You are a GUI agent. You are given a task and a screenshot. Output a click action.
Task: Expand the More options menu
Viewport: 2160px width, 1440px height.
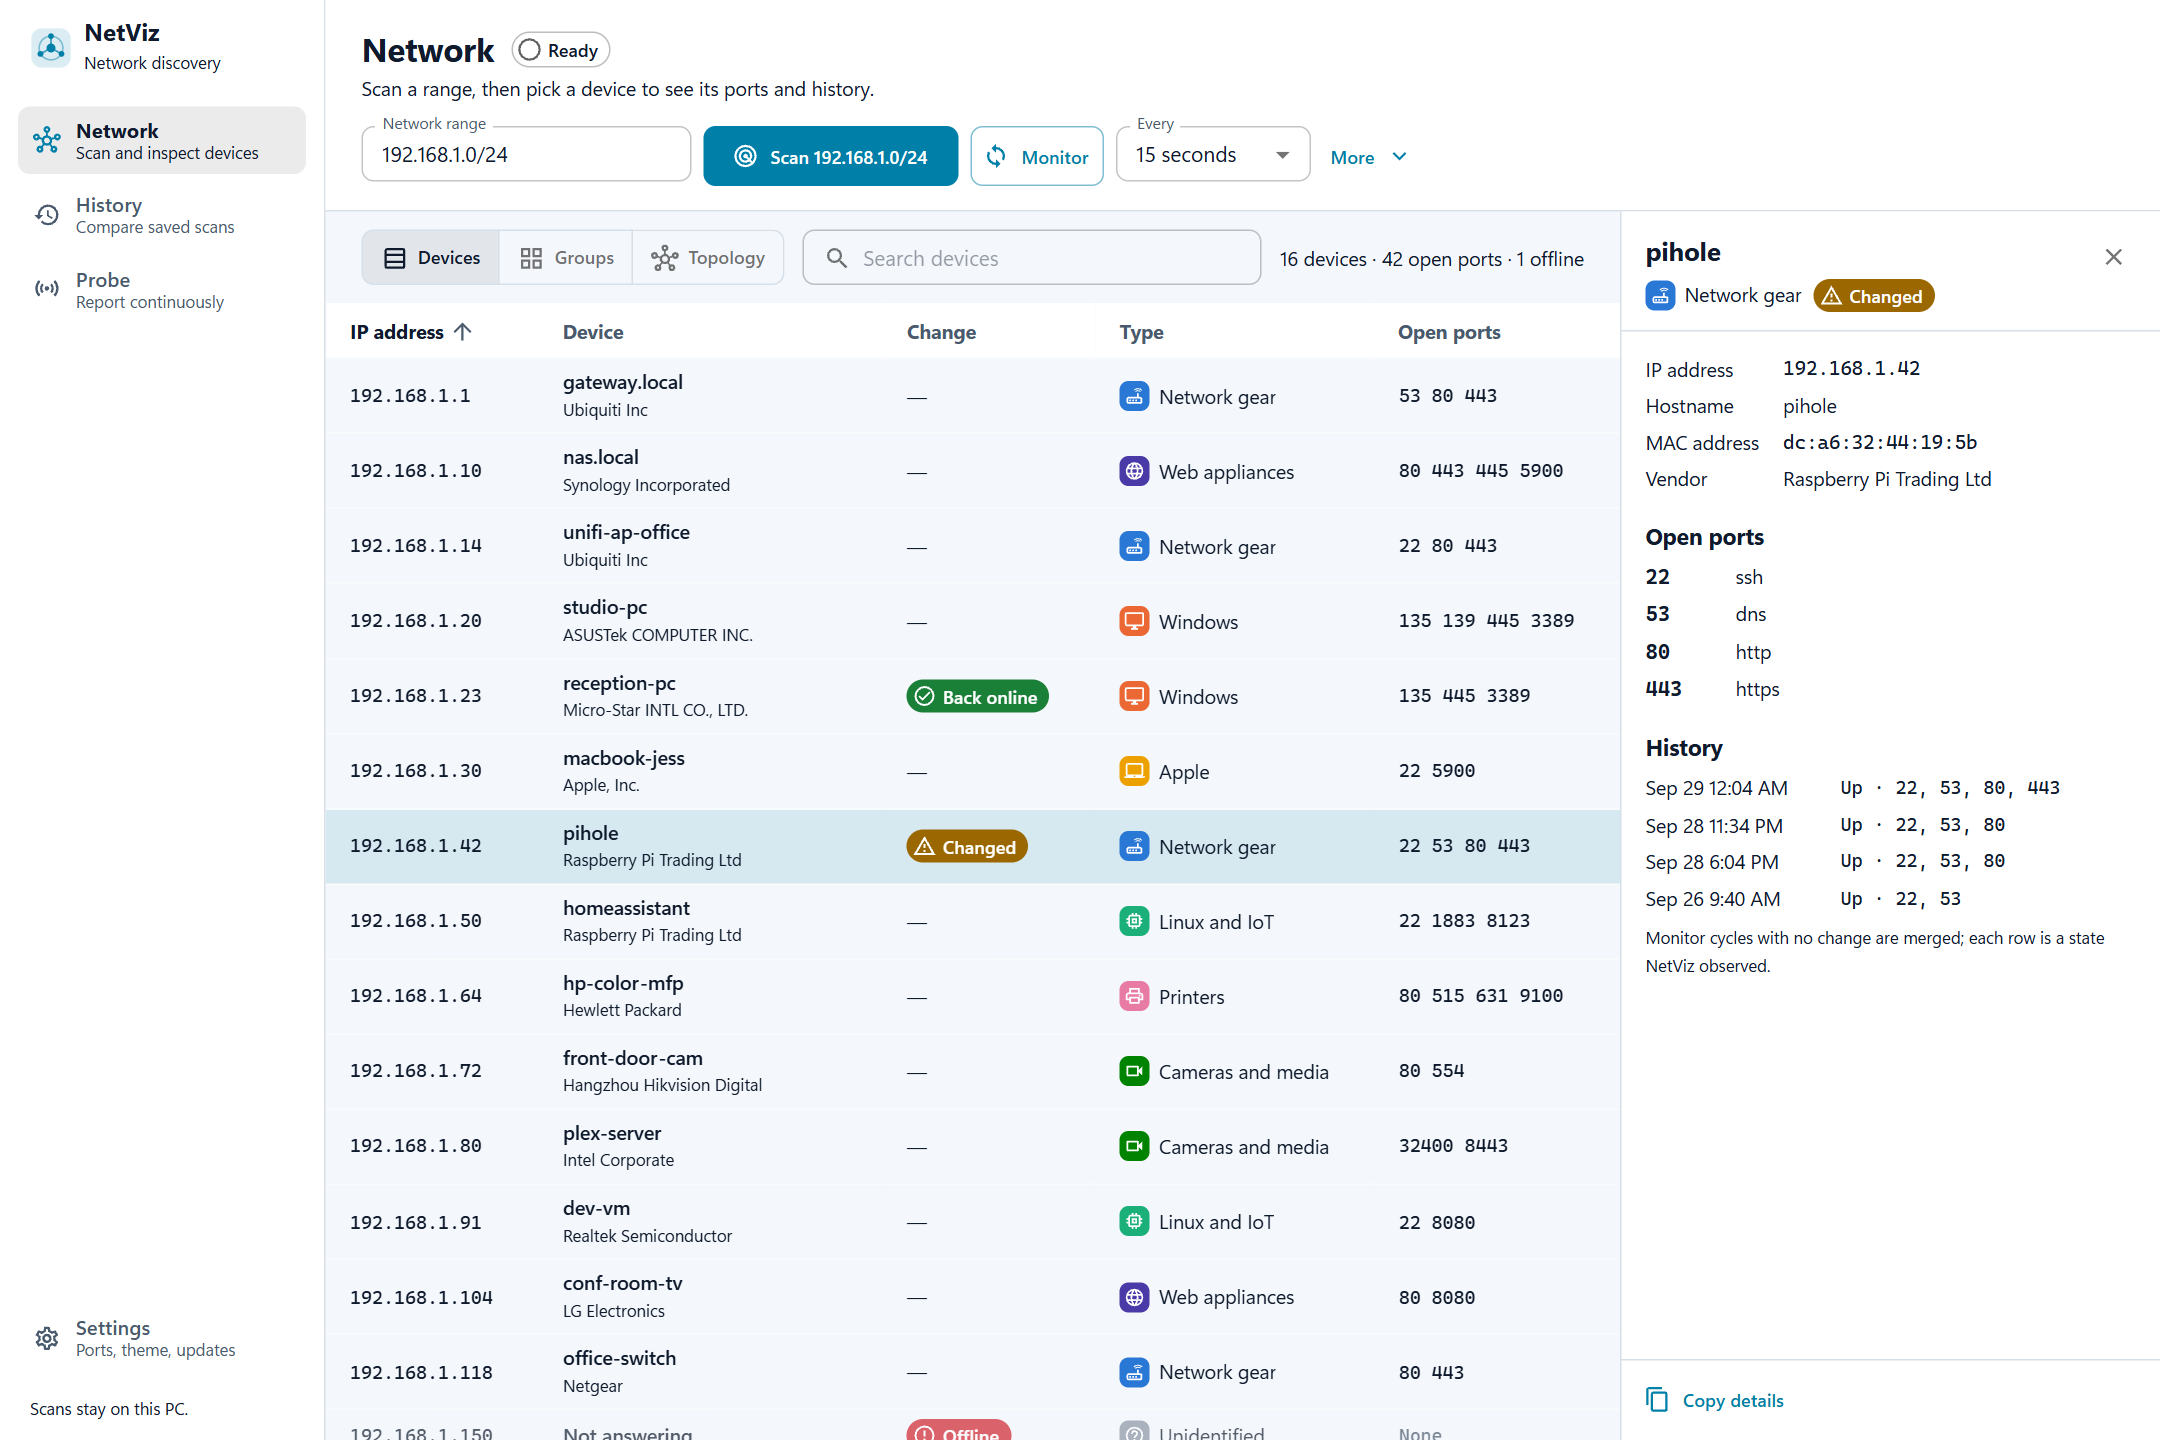[x=1369, y=157]
